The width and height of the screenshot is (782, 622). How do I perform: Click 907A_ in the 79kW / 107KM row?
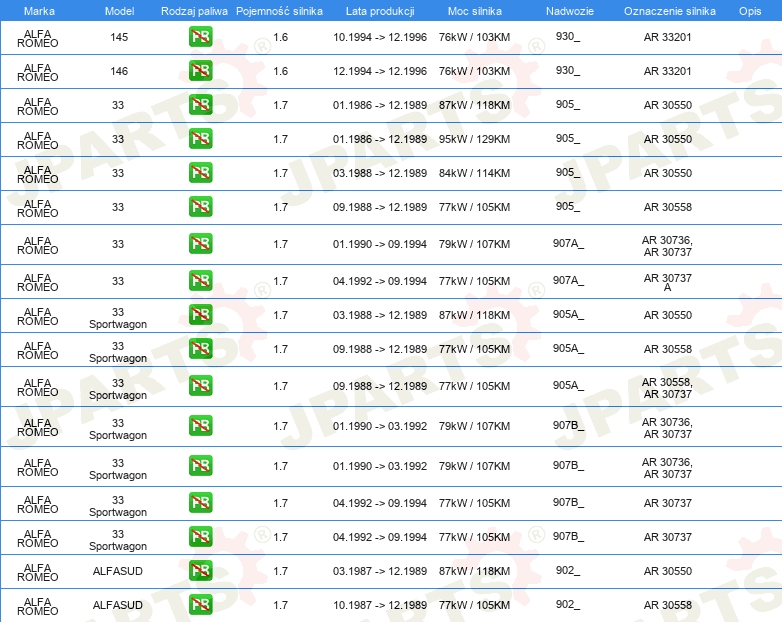point(568,243)
